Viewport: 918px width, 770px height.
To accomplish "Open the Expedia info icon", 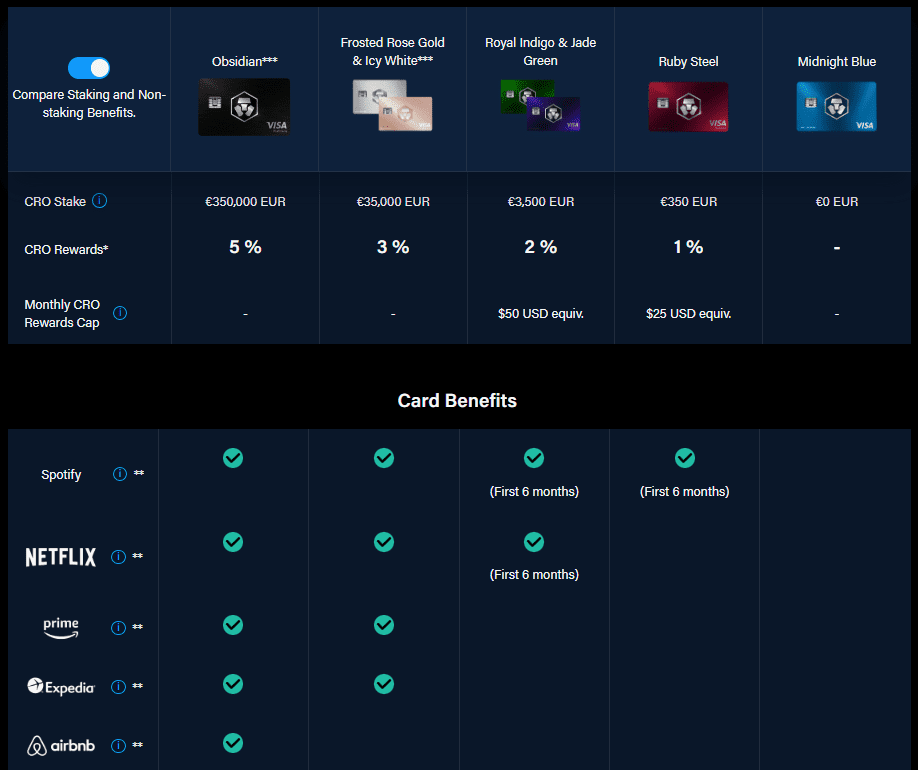I will tap(118, 687).
